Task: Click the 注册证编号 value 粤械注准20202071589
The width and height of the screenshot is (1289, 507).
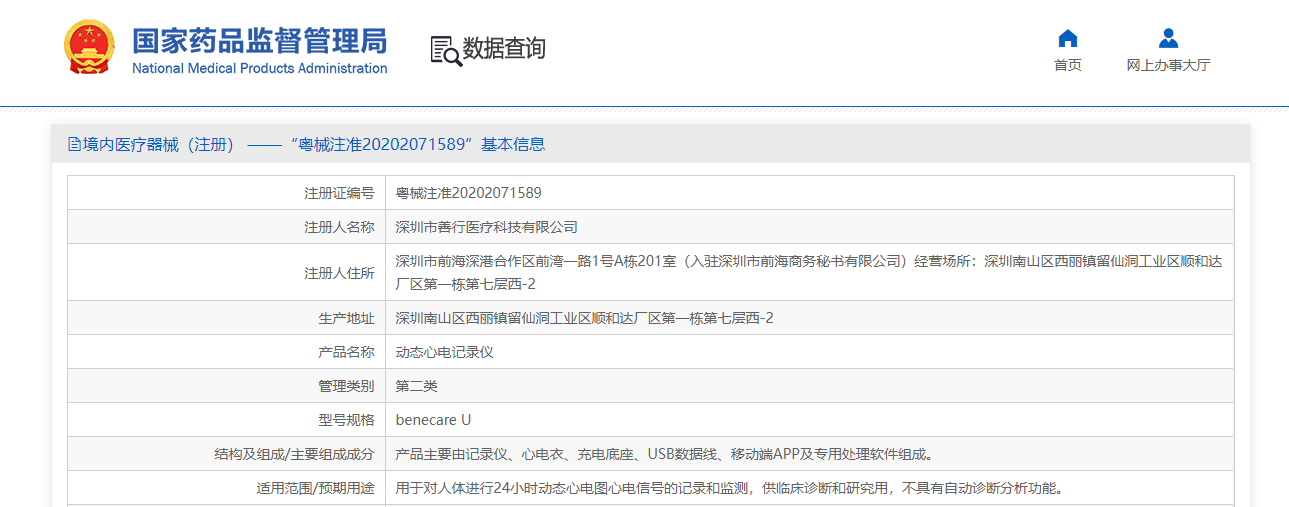Action: pos(468,193)
